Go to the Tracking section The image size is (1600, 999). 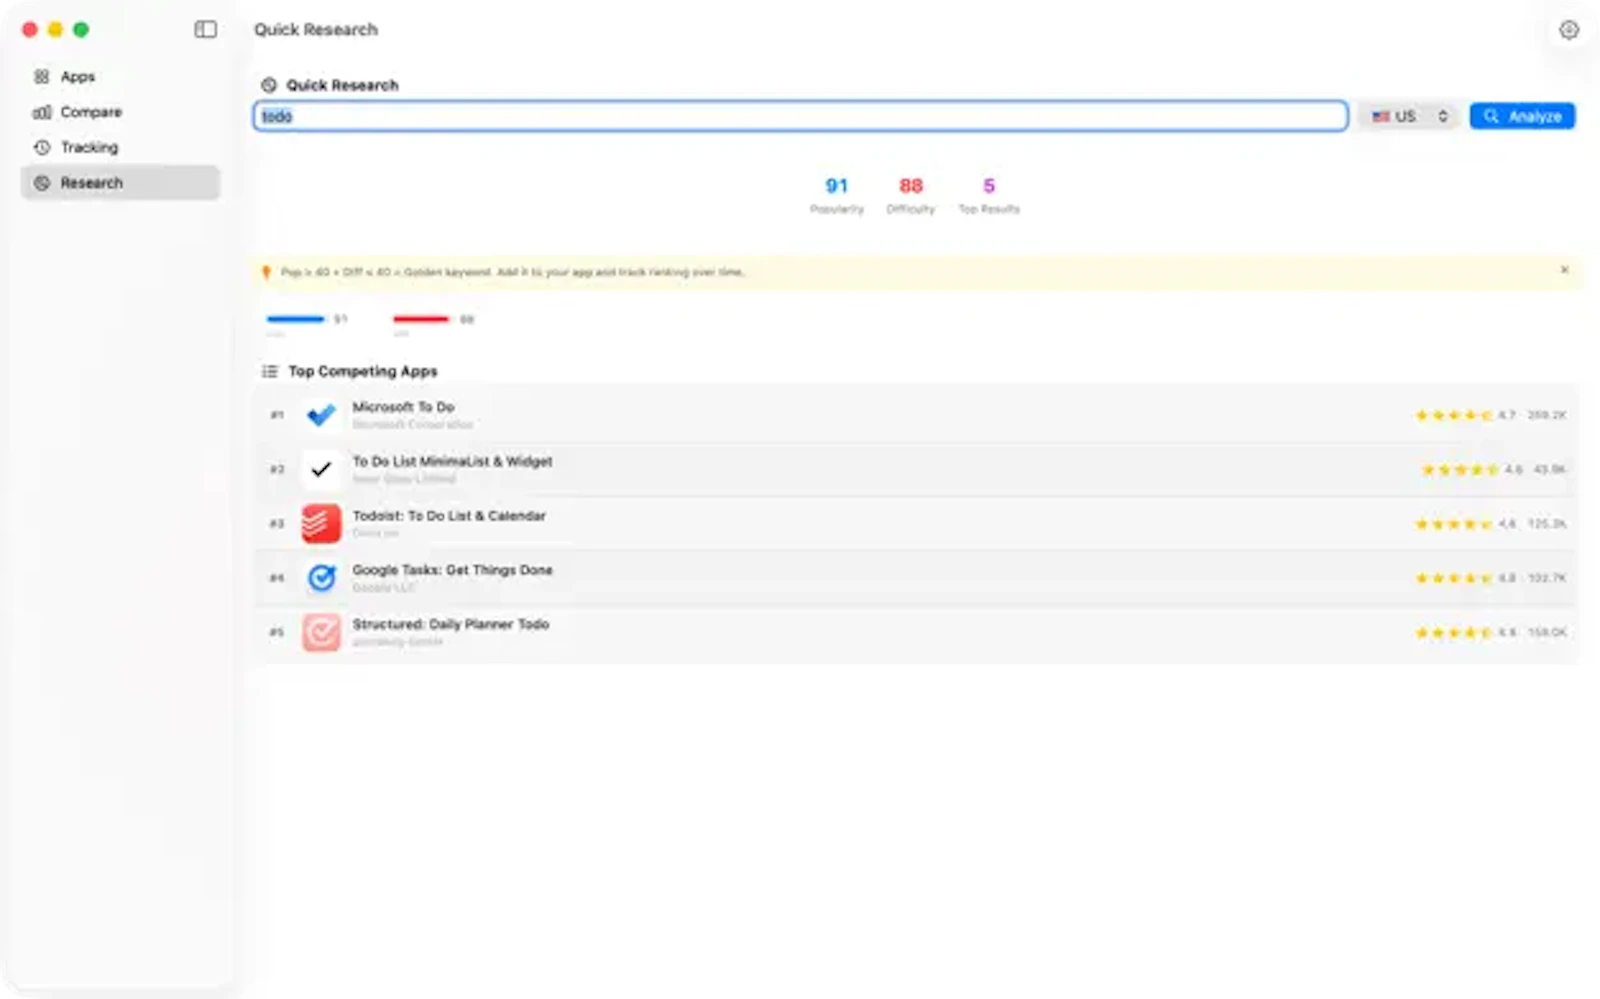[x=120, y=147]
